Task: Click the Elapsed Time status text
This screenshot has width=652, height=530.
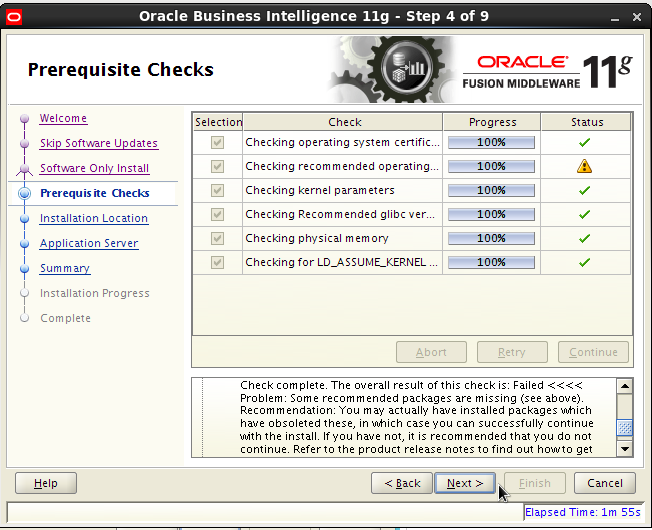Action: (583, 512)
